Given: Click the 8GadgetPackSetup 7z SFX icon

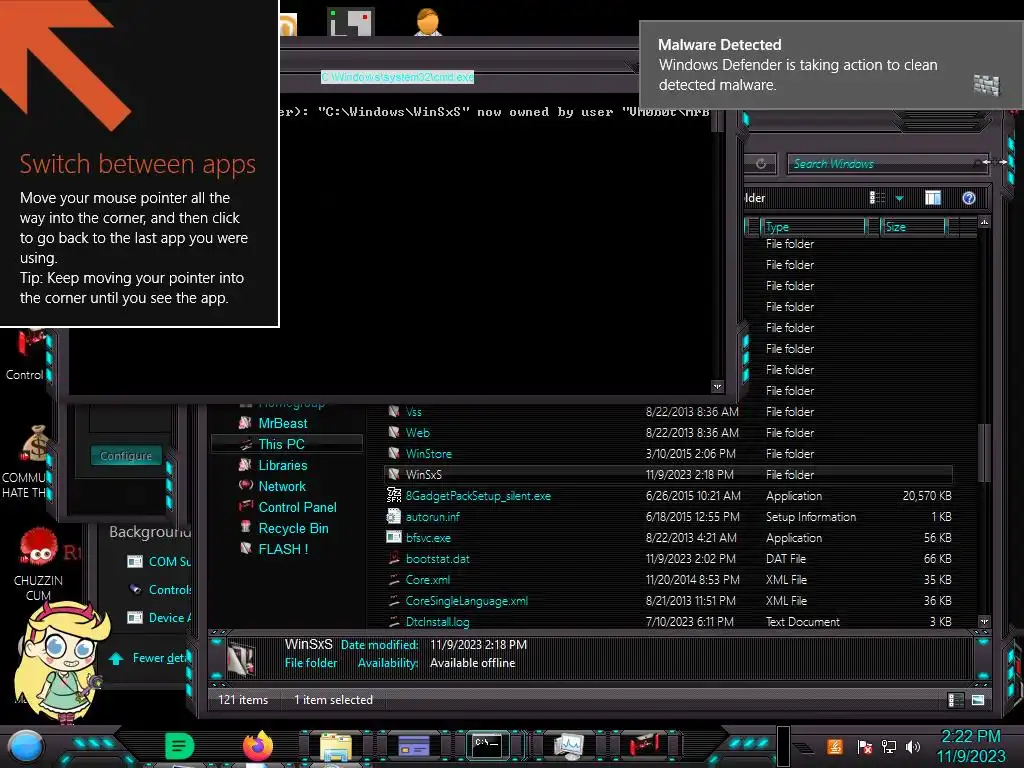Looking at the screenshot, I should pyautogui.click(x=394, y=495).
